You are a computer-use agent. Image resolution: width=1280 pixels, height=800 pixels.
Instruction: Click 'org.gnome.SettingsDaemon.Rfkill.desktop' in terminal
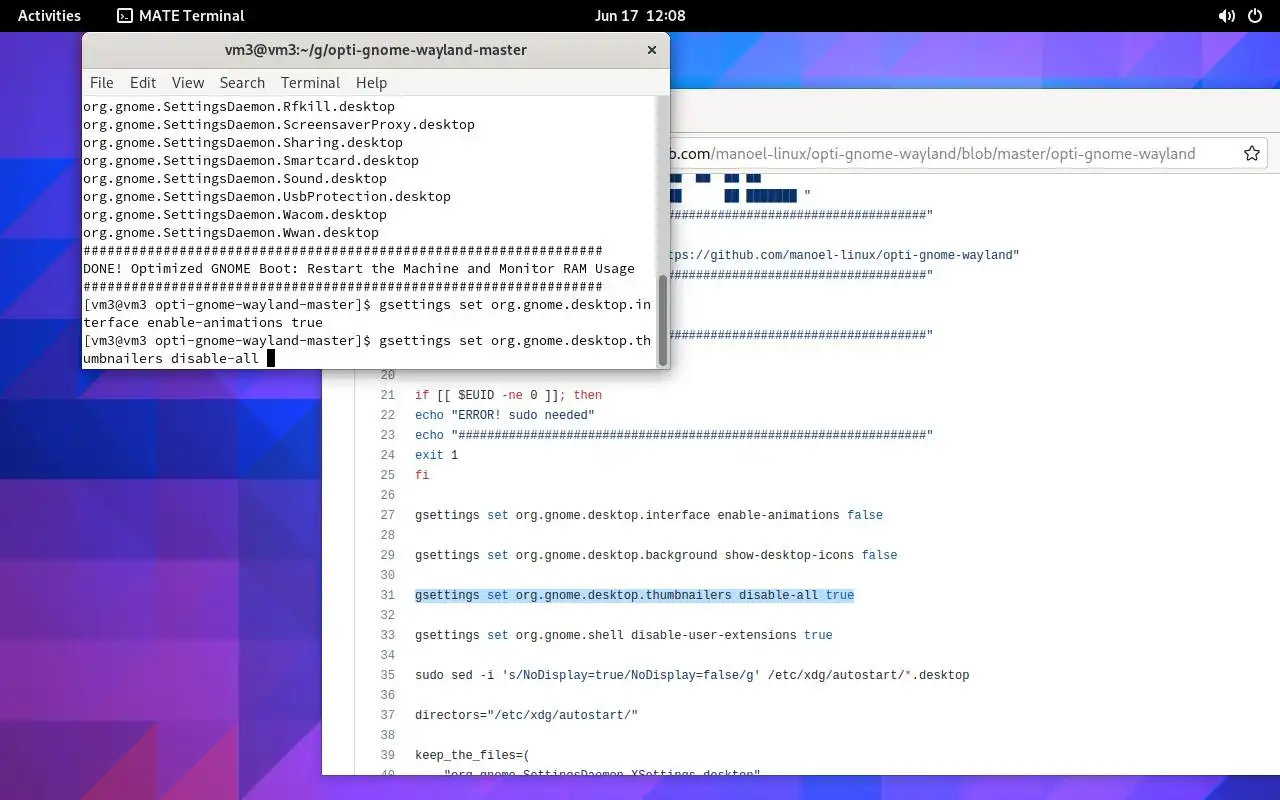(x=239, y=106)
